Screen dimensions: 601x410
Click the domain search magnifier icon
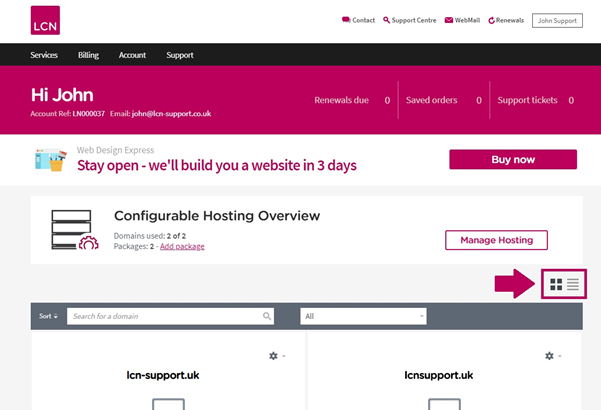pyautogui.click(x=267, y=316)
